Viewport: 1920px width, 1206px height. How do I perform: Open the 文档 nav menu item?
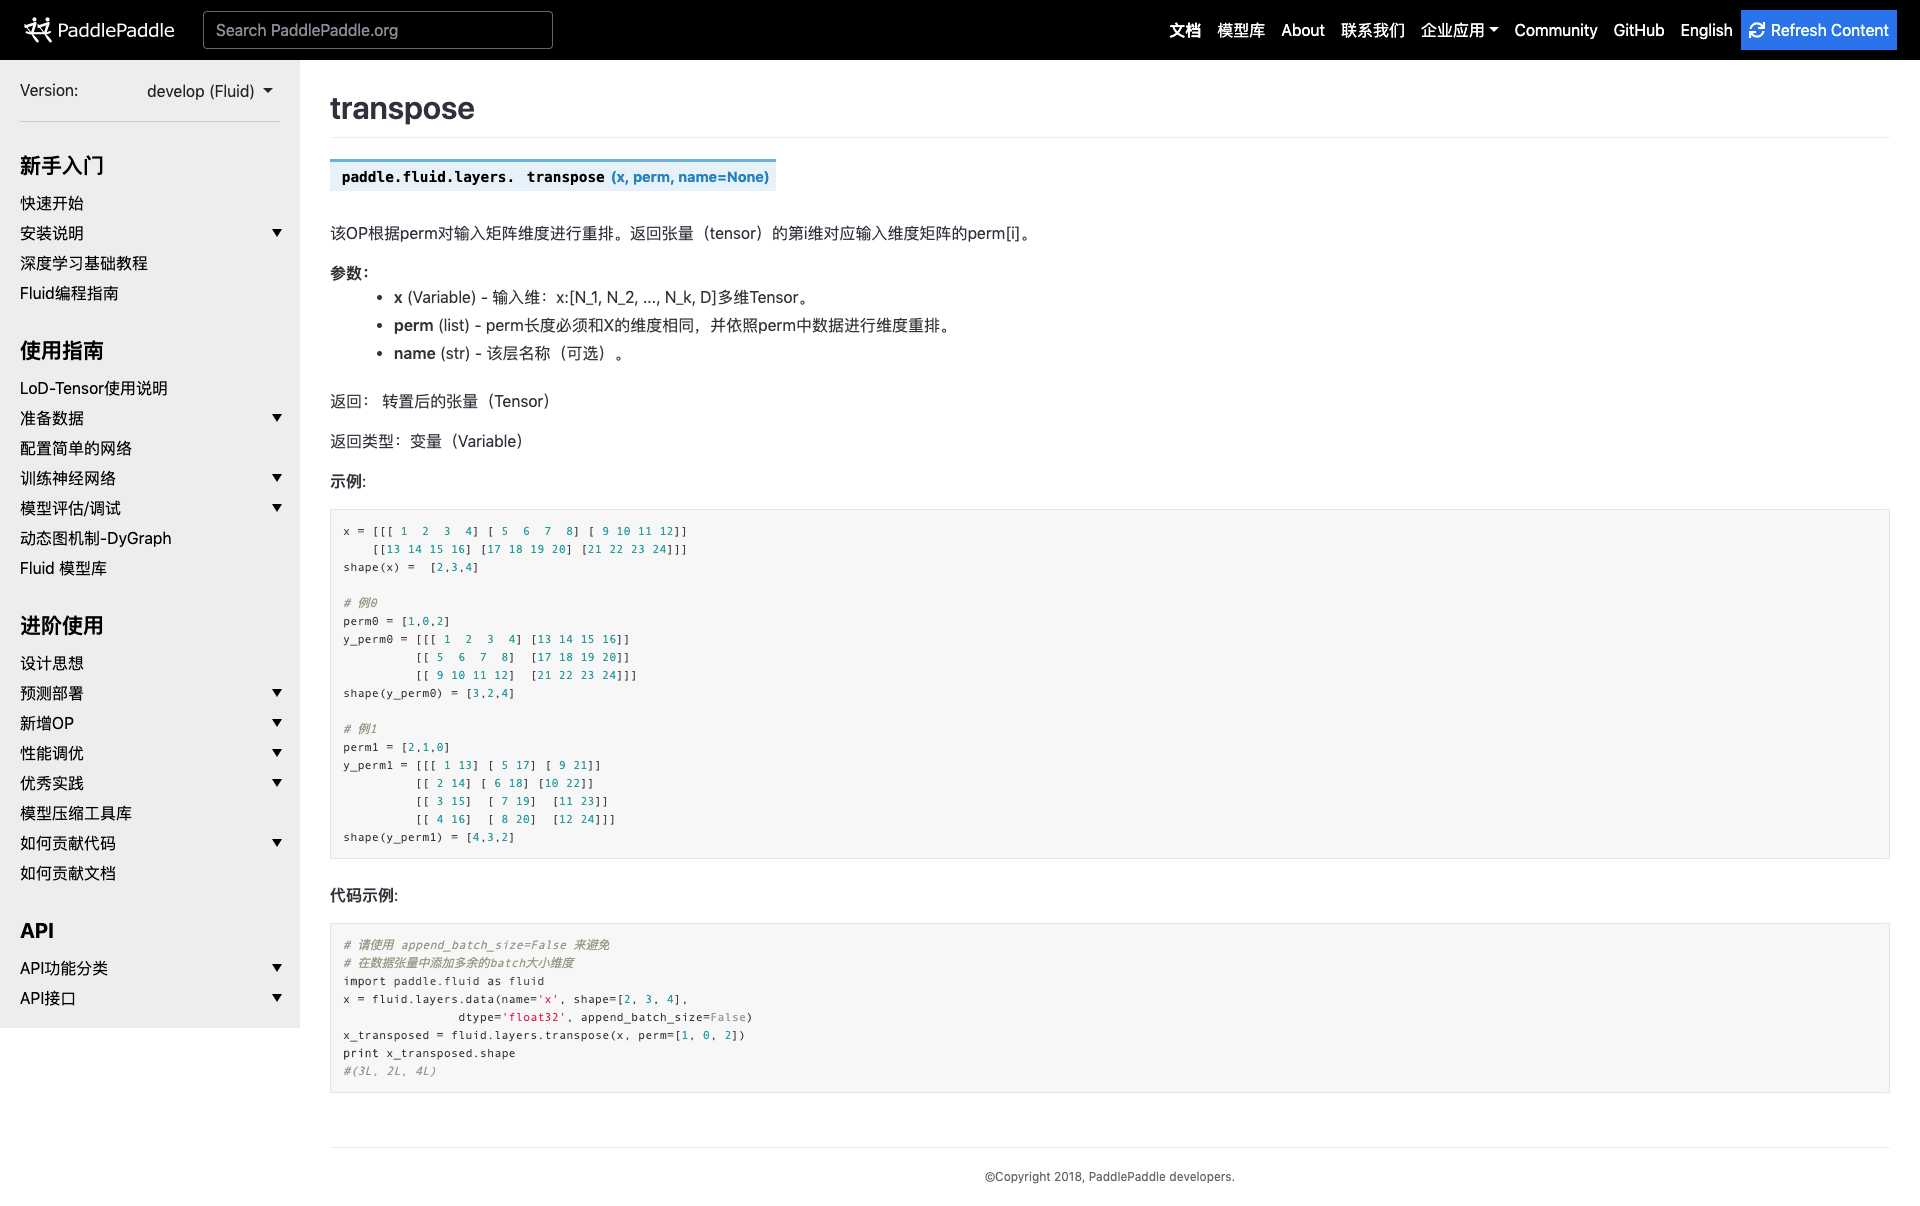pos(1184,30)
